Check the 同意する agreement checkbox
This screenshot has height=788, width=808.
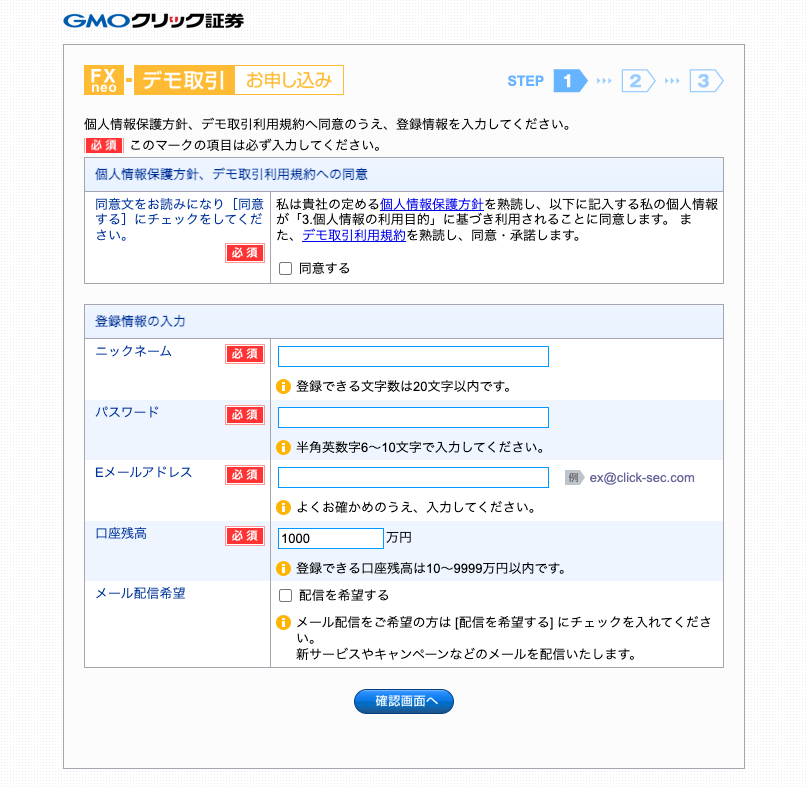[x=284, y=268]
